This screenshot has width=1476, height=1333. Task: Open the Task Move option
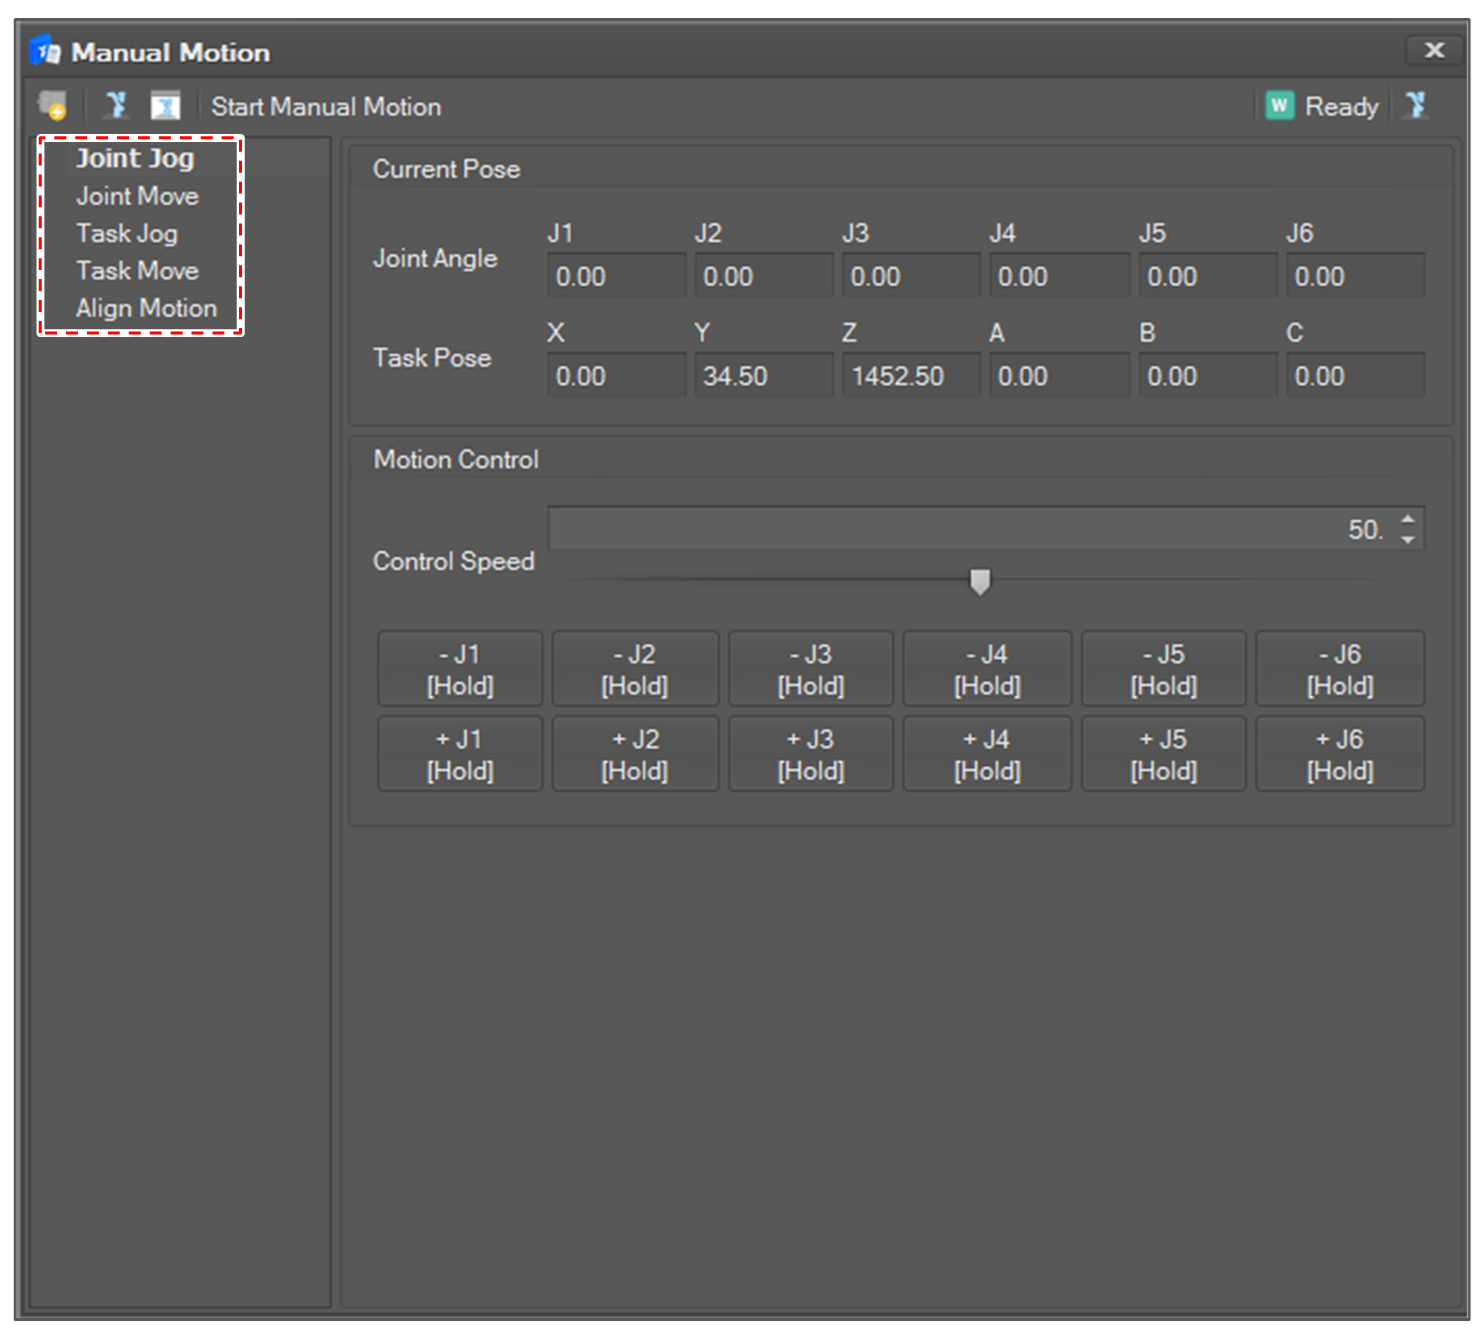point(137,271)
